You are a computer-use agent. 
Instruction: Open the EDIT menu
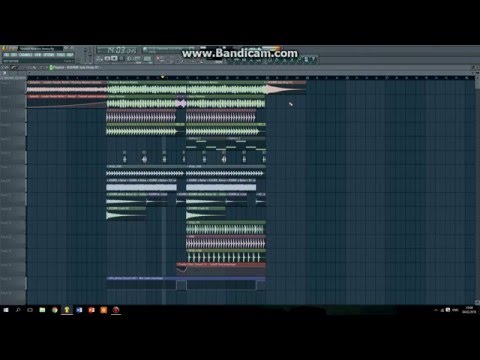(14, 55)
